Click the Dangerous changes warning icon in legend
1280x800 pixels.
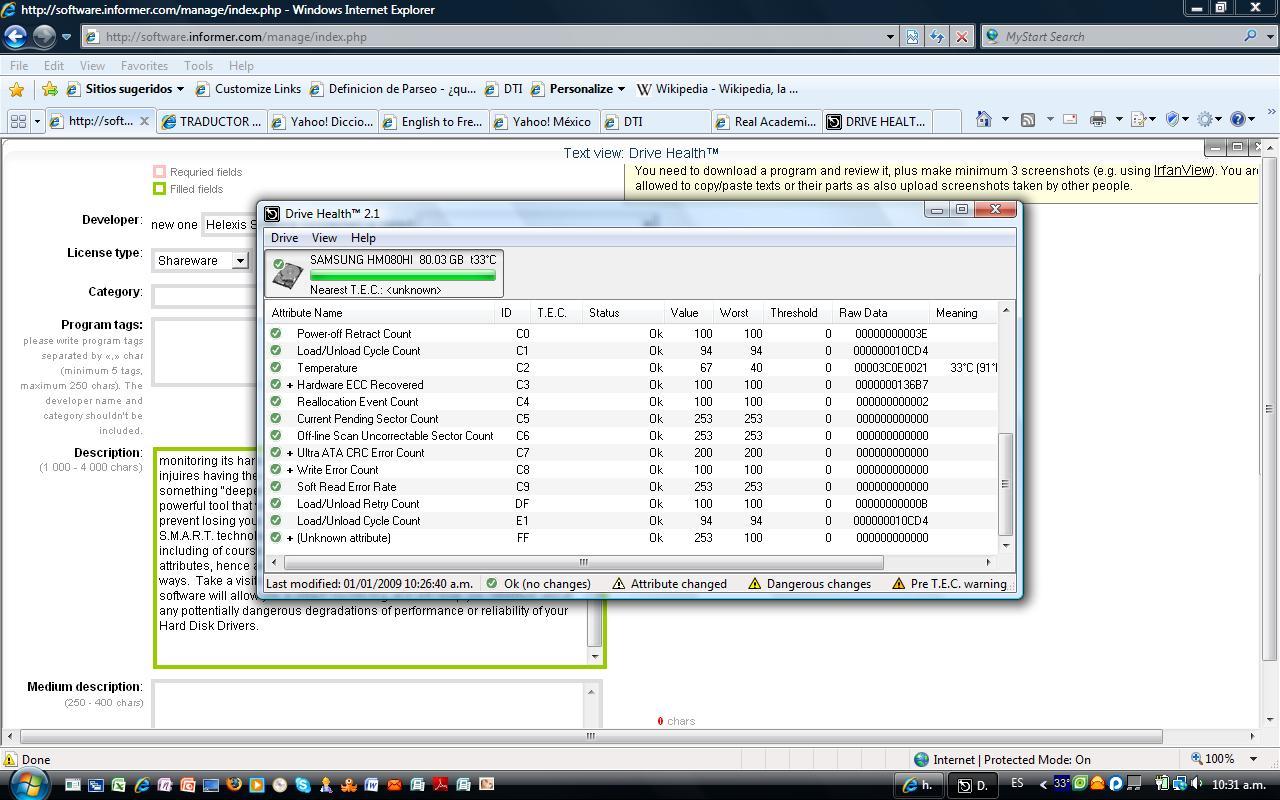pyautogui.click(x=755, y=584)
